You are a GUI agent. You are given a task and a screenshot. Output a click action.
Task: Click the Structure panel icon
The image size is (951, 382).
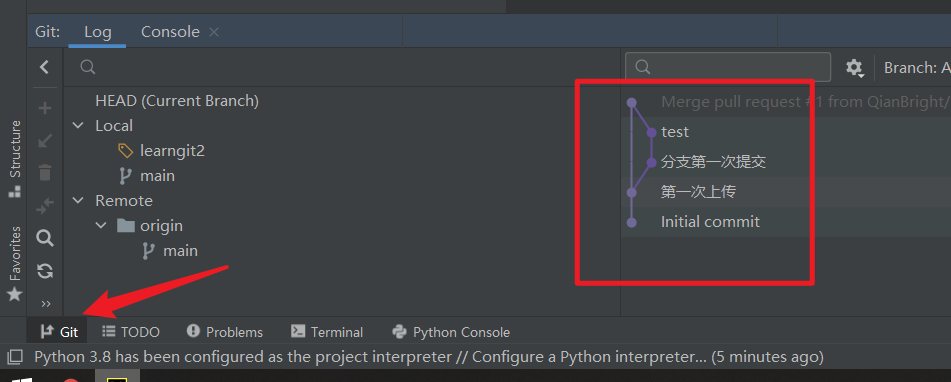point(14,192)
